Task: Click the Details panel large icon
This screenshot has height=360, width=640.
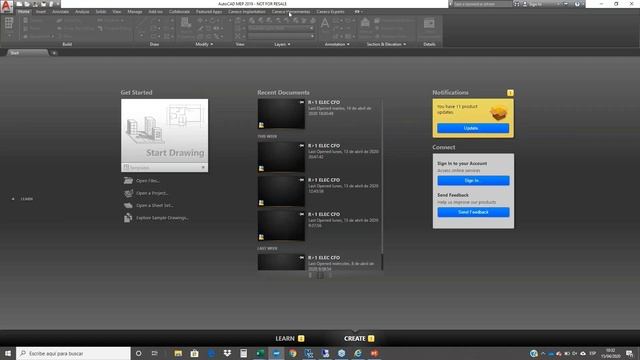Action: click(x=429, y=24)
